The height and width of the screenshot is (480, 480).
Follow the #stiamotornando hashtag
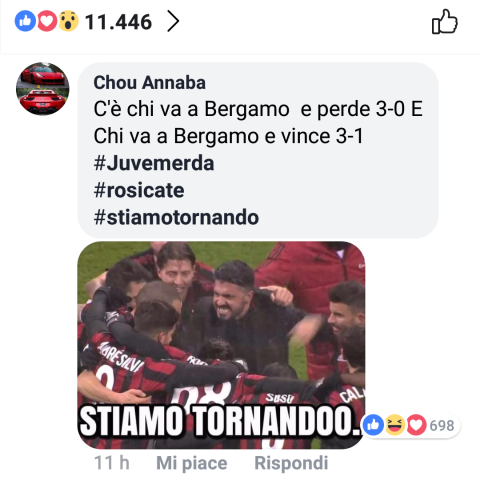176,217
